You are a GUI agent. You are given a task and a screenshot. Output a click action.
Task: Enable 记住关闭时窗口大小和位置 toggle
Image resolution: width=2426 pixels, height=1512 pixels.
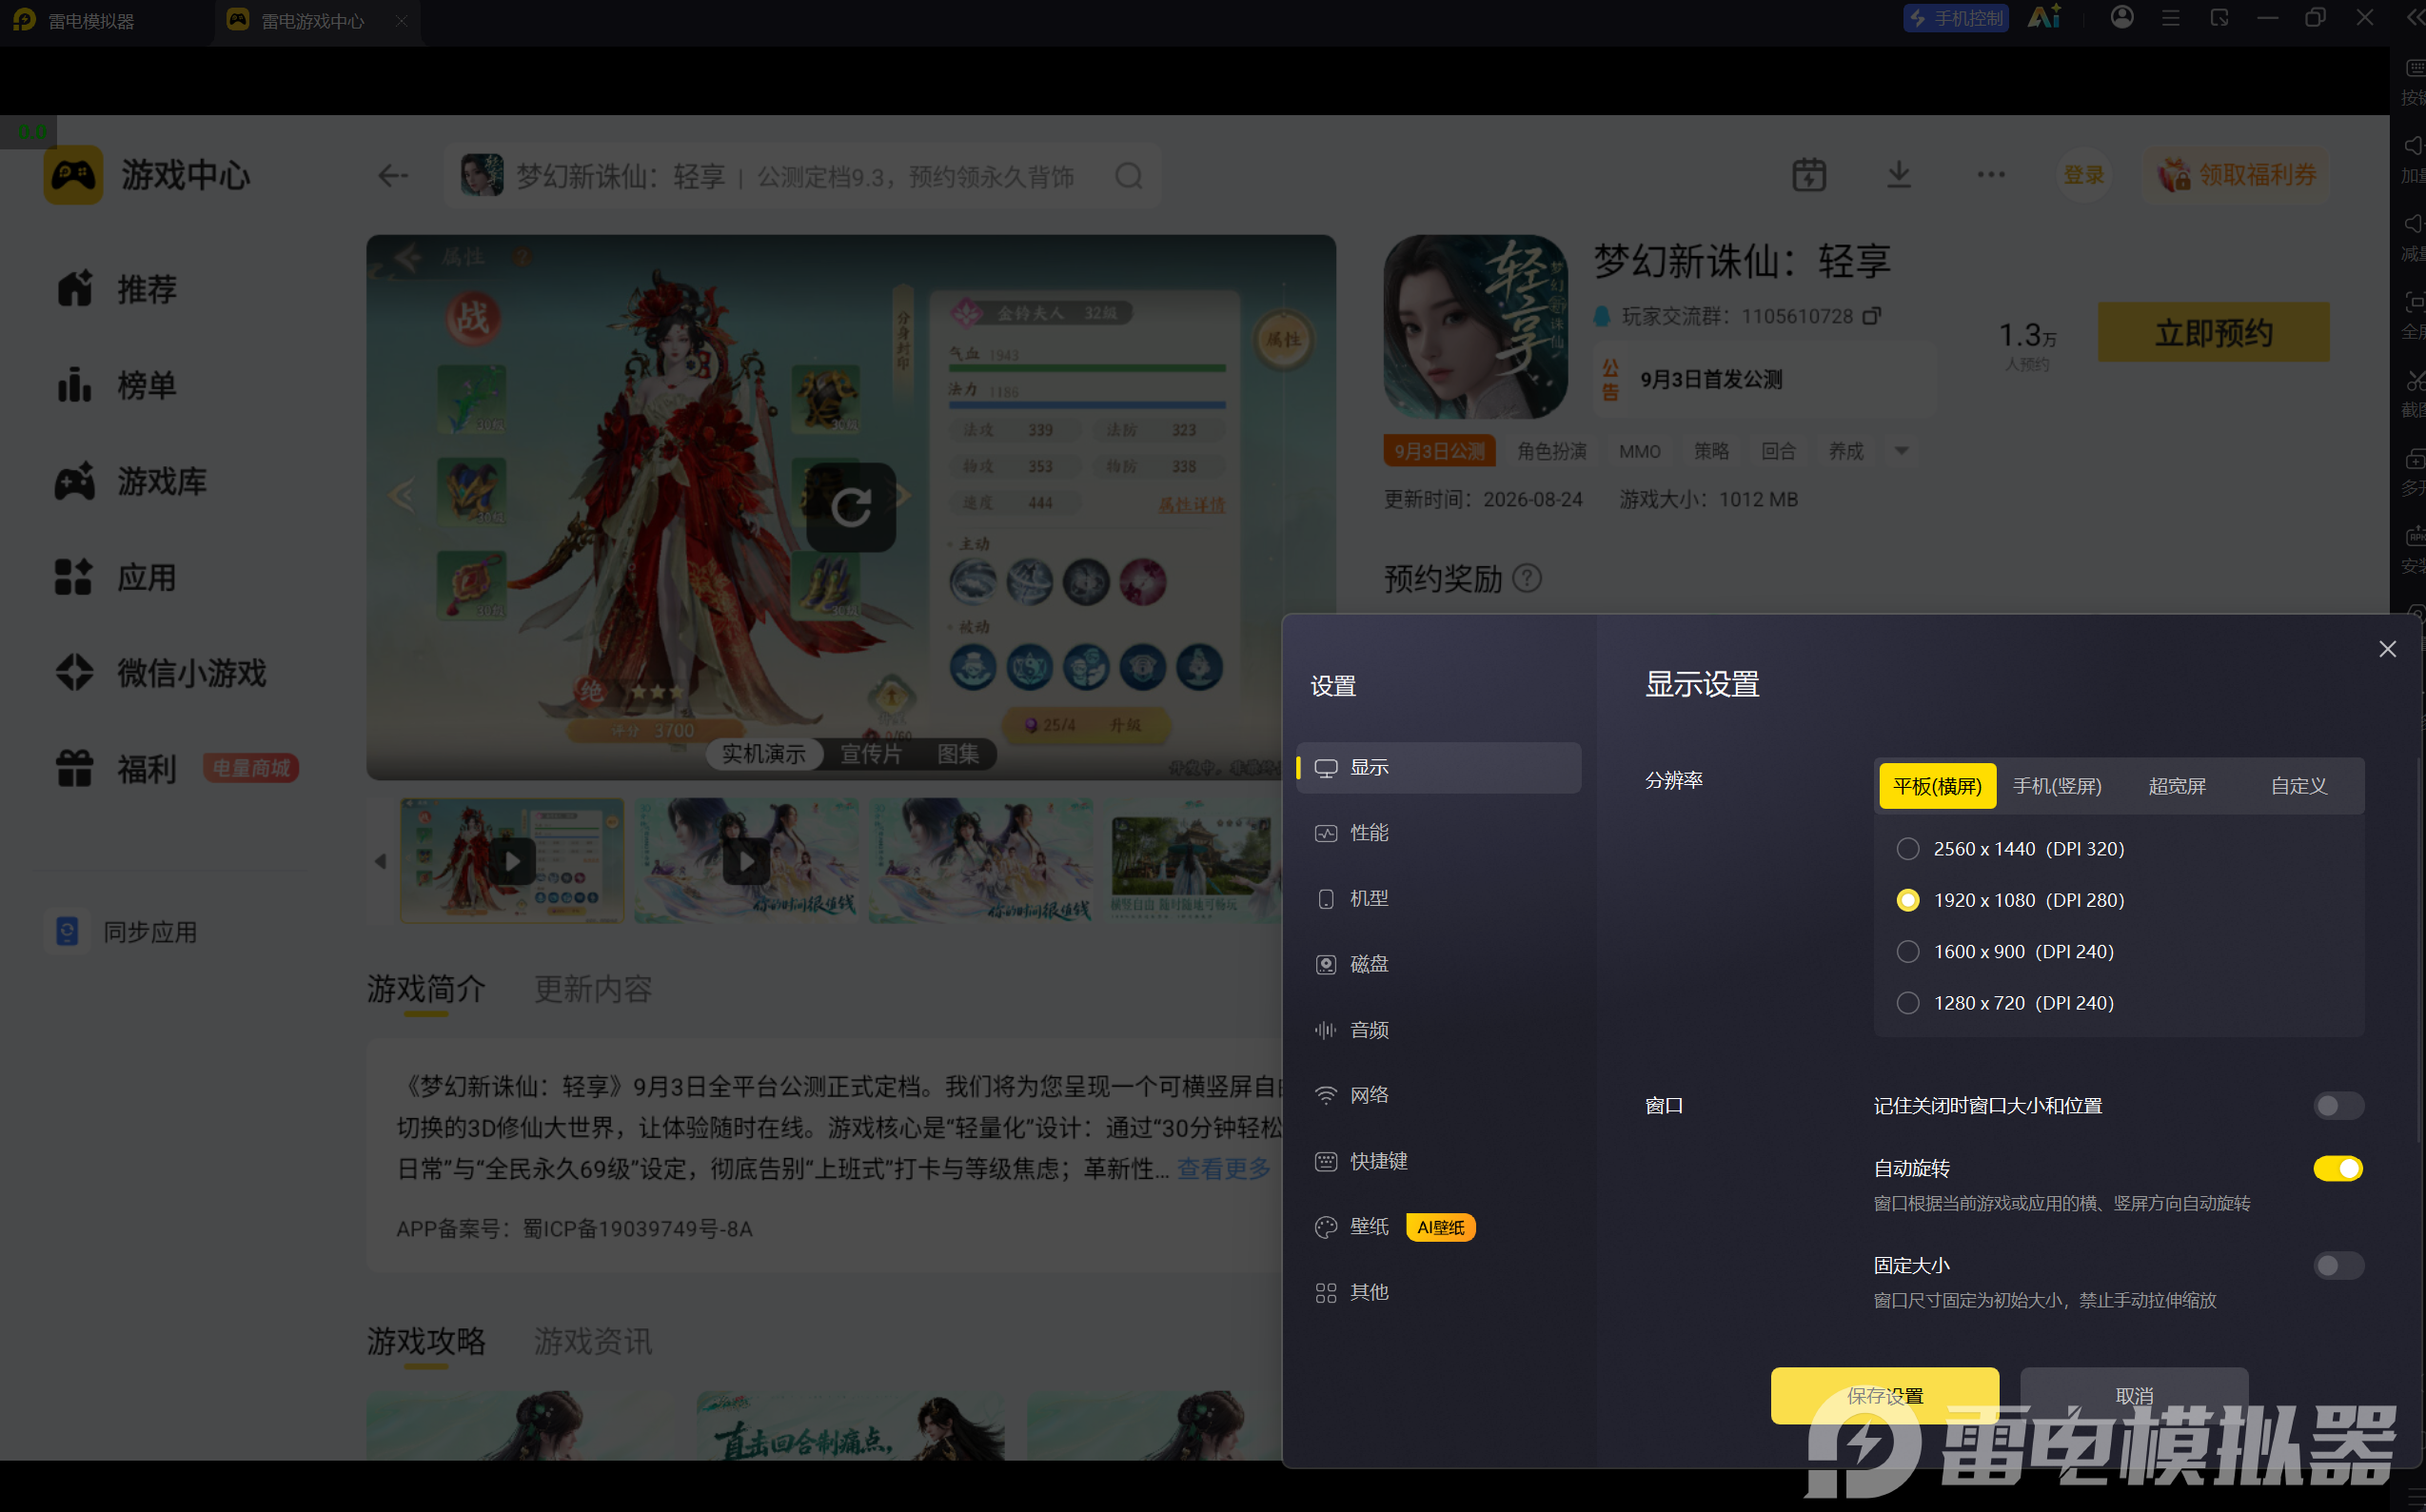(x=2338, y=1105)
